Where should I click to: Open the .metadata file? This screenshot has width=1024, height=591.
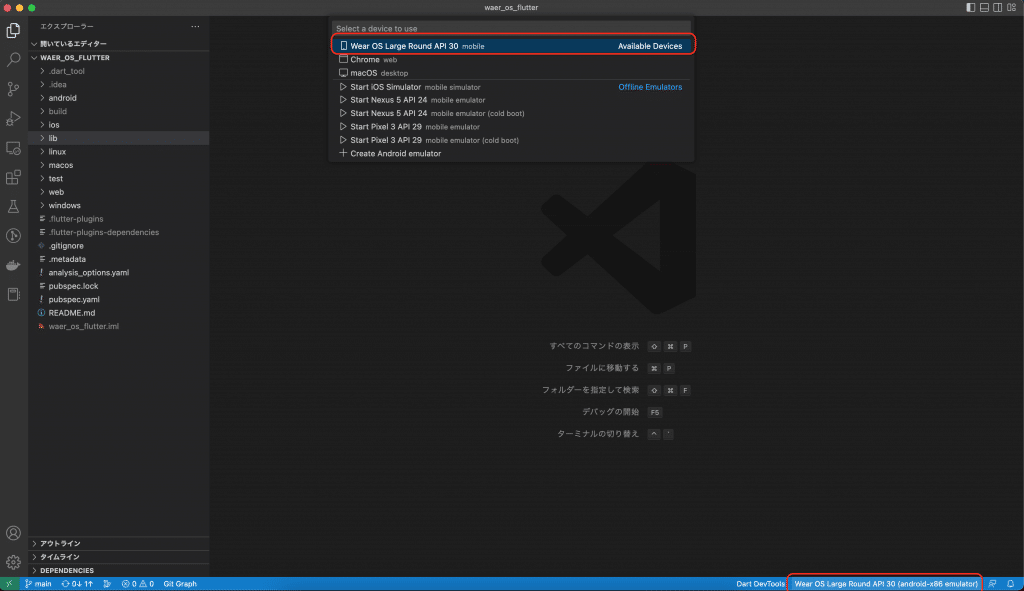[x=119, y=259]
